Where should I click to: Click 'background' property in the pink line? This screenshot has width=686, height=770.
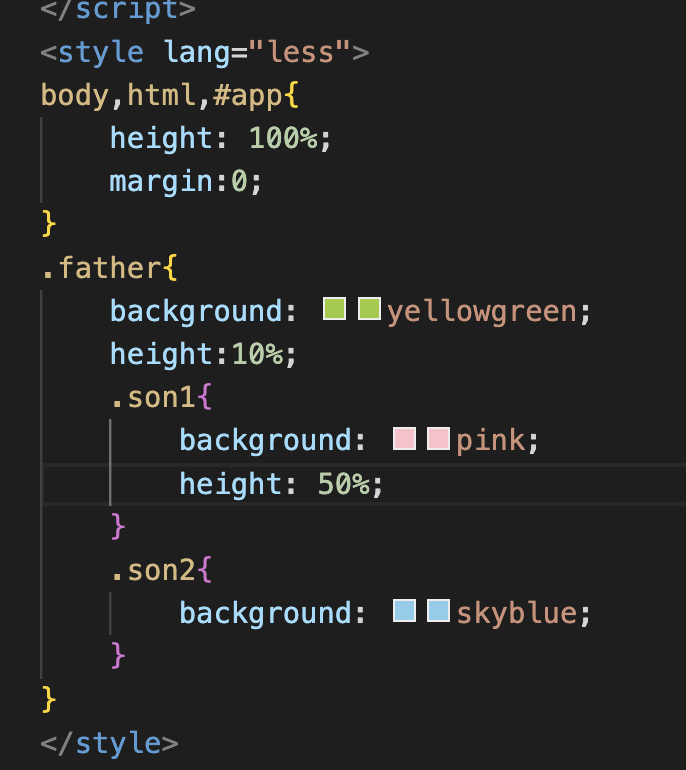[266, 441]
